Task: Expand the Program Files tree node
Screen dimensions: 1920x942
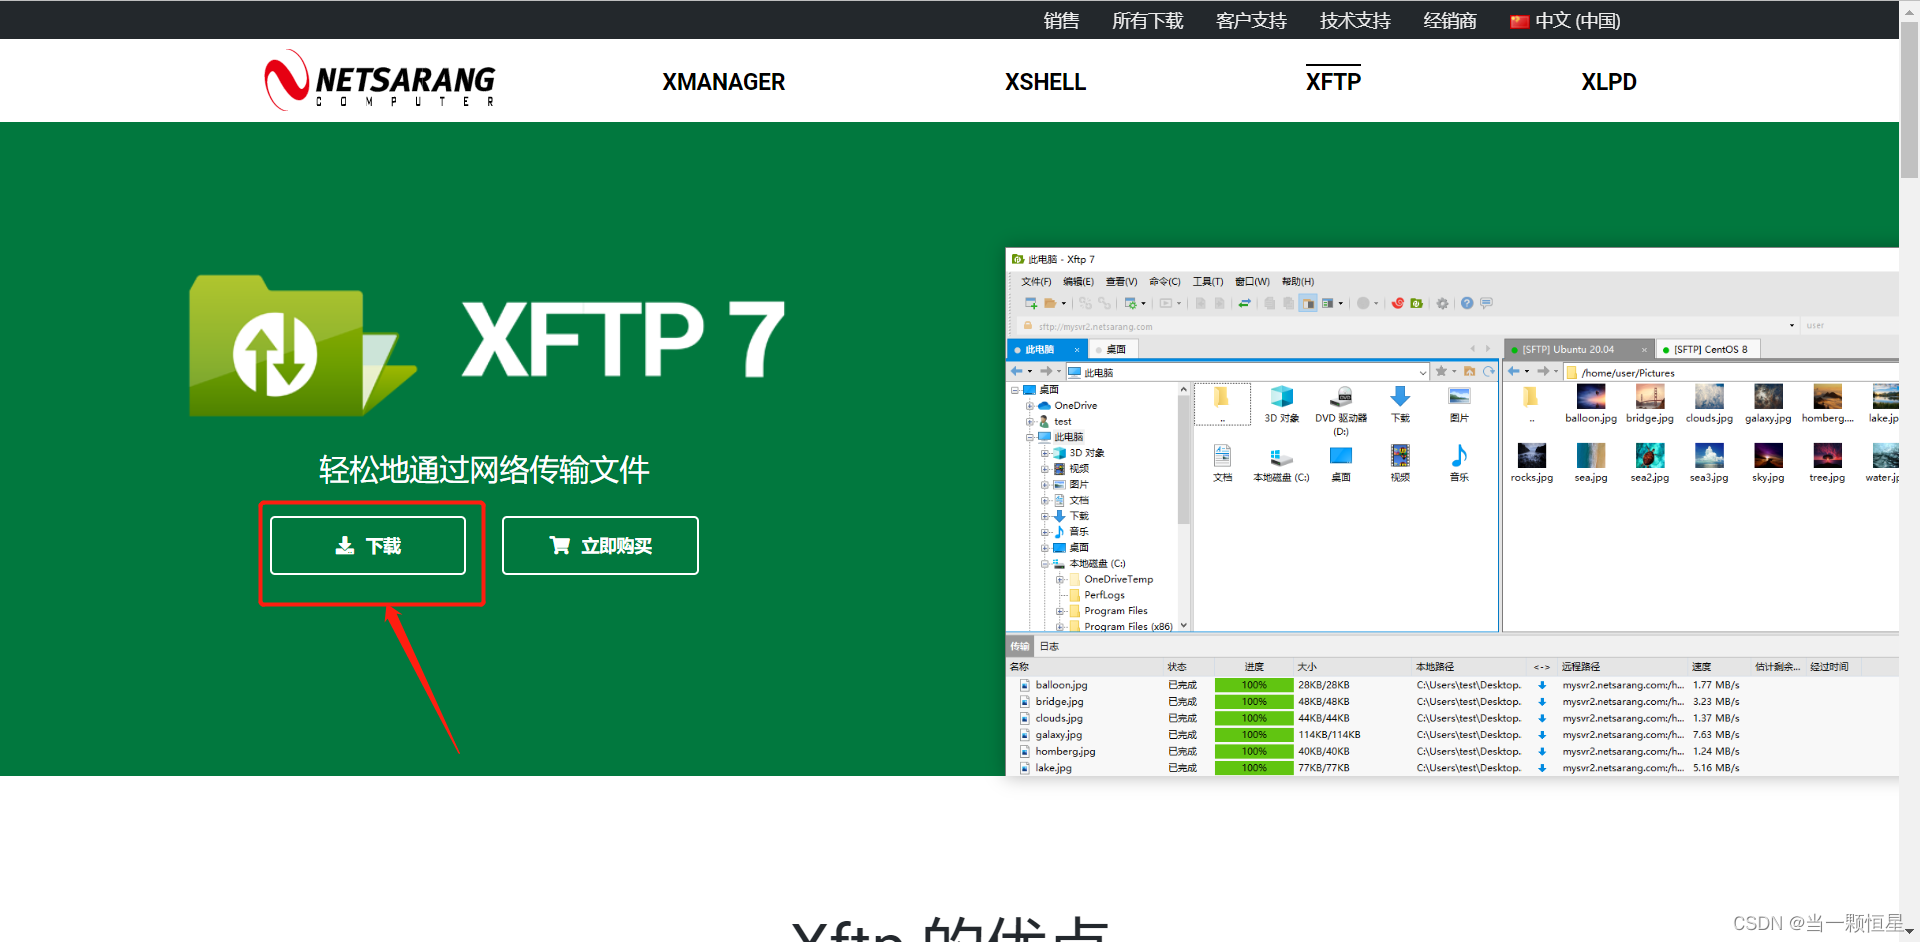Action: 1060,611
